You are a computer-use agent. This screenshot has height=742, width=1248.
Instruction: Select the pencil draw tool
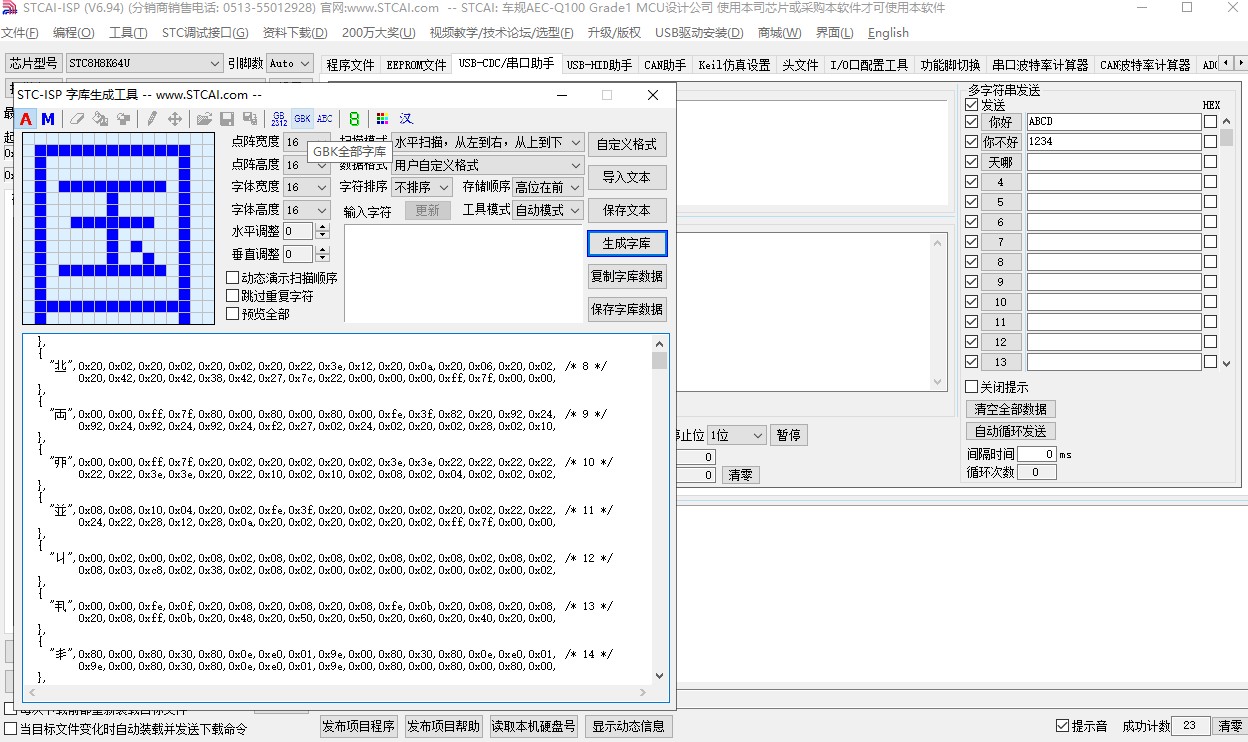point(152,119)
